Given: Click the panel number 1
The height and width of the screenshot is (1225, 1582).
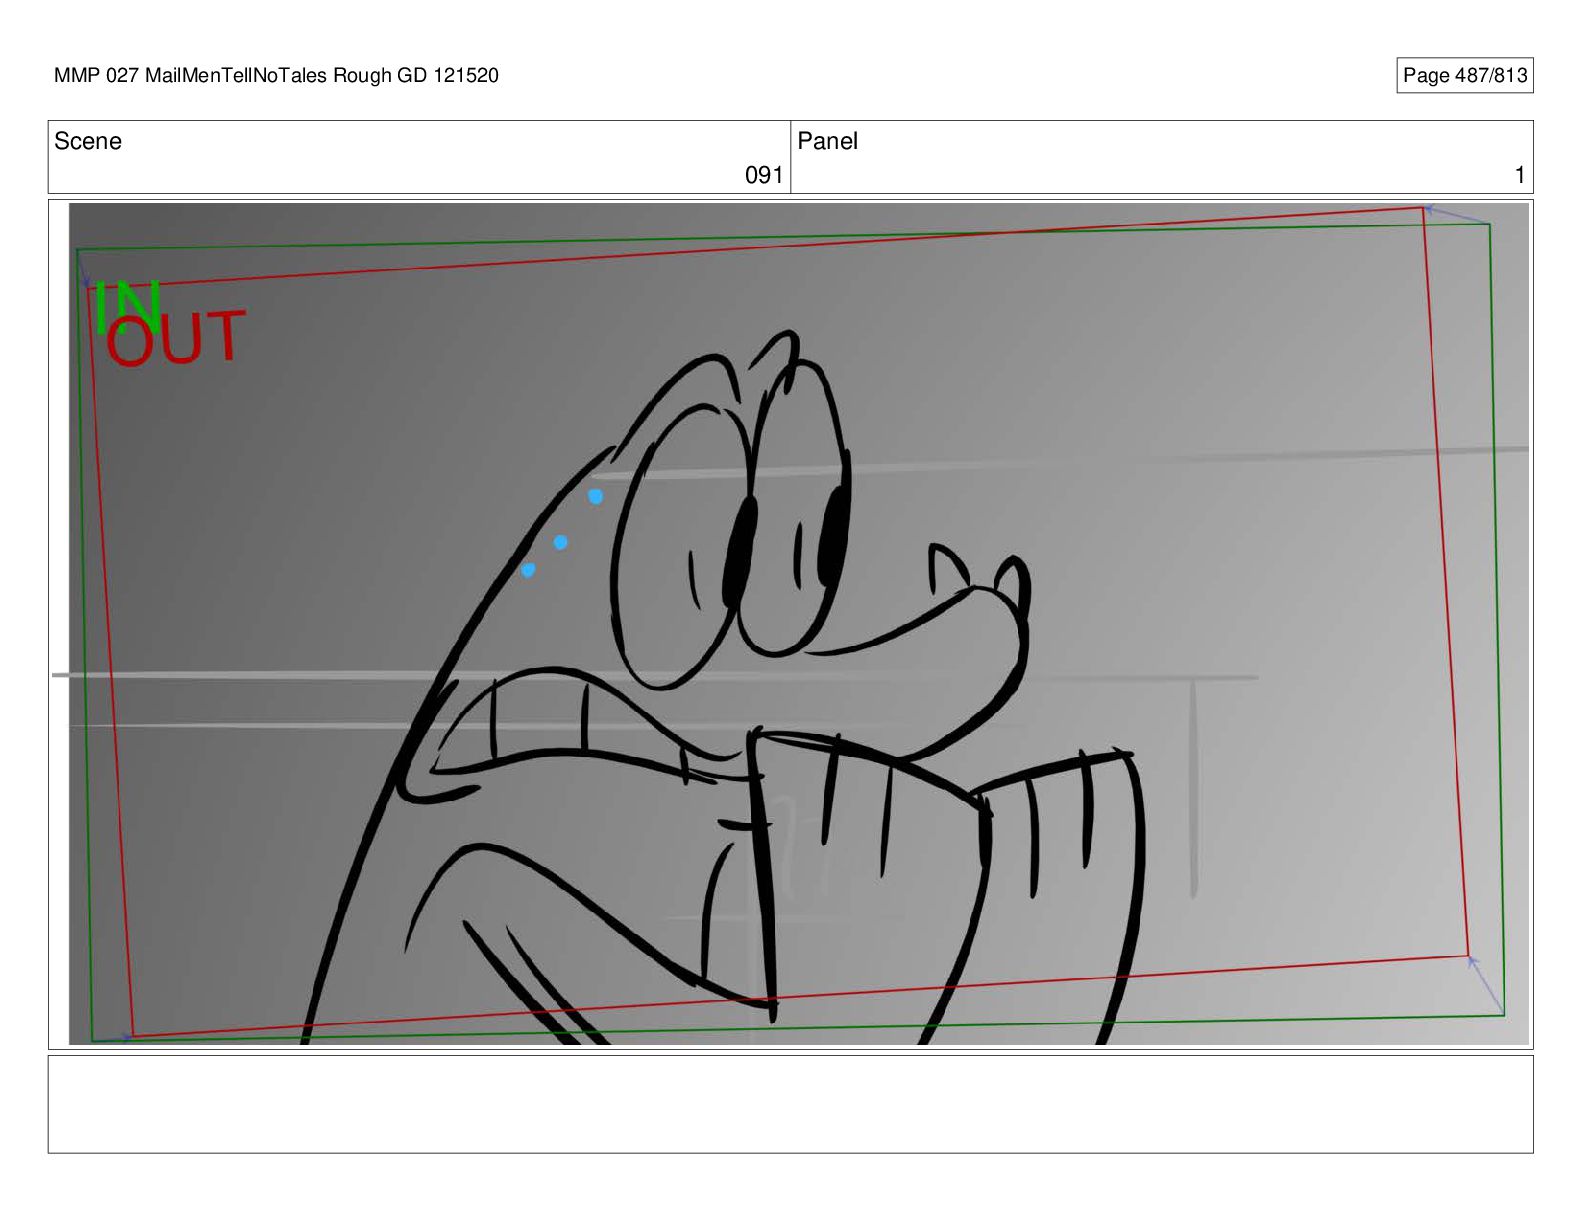Looking at the screenshot, I should 1519,175.
